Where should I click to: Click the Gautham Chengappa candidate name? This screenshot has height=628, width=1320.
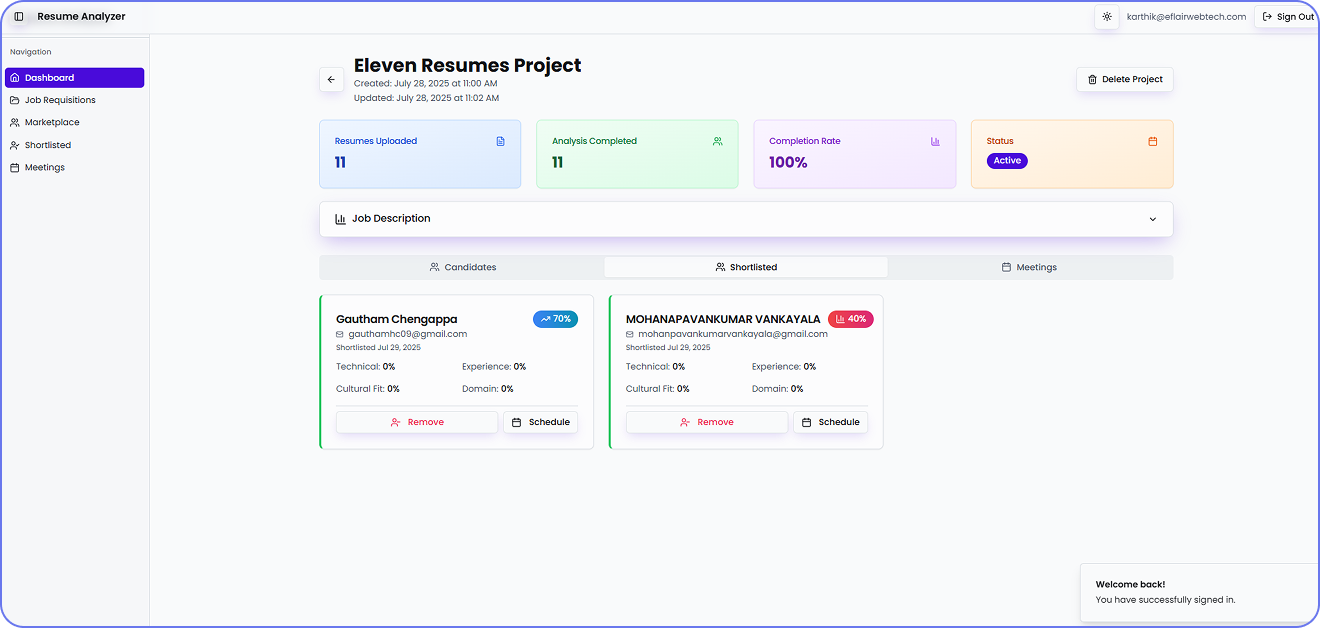click(397, 319)
